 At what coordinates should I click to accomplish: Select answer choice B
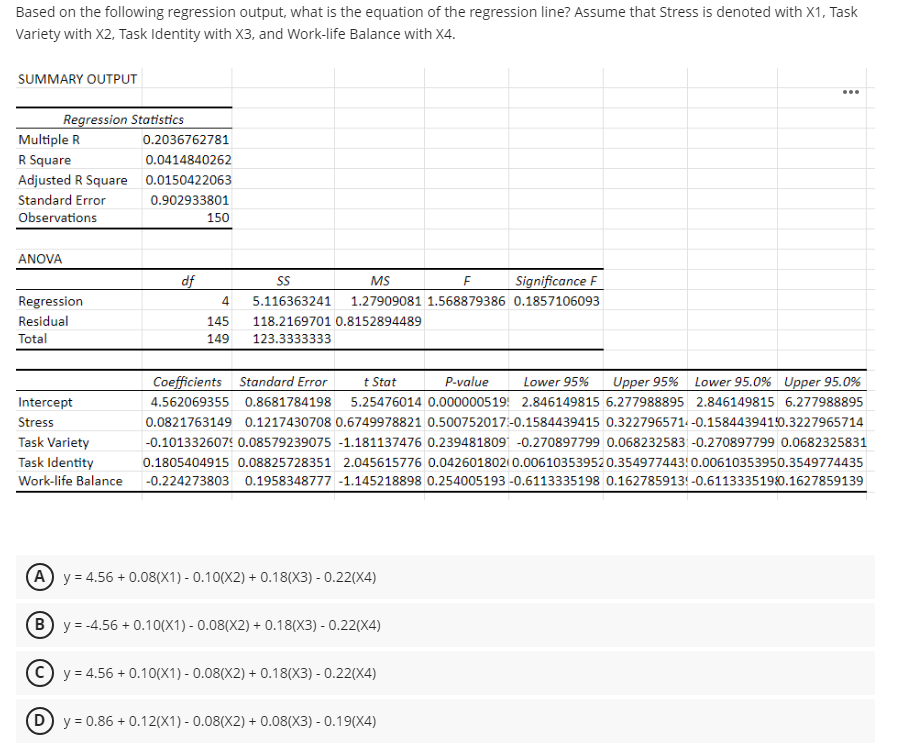click(x=39, y=624)
